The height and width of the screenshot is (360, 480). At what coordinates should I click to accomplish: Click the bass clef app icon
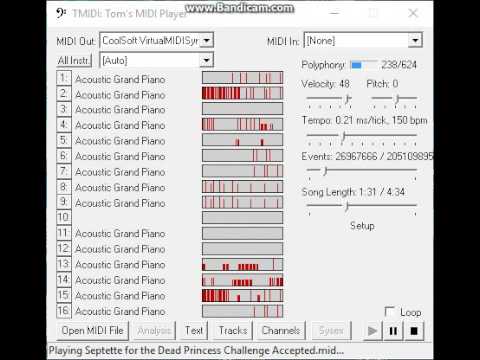[61, 14]
